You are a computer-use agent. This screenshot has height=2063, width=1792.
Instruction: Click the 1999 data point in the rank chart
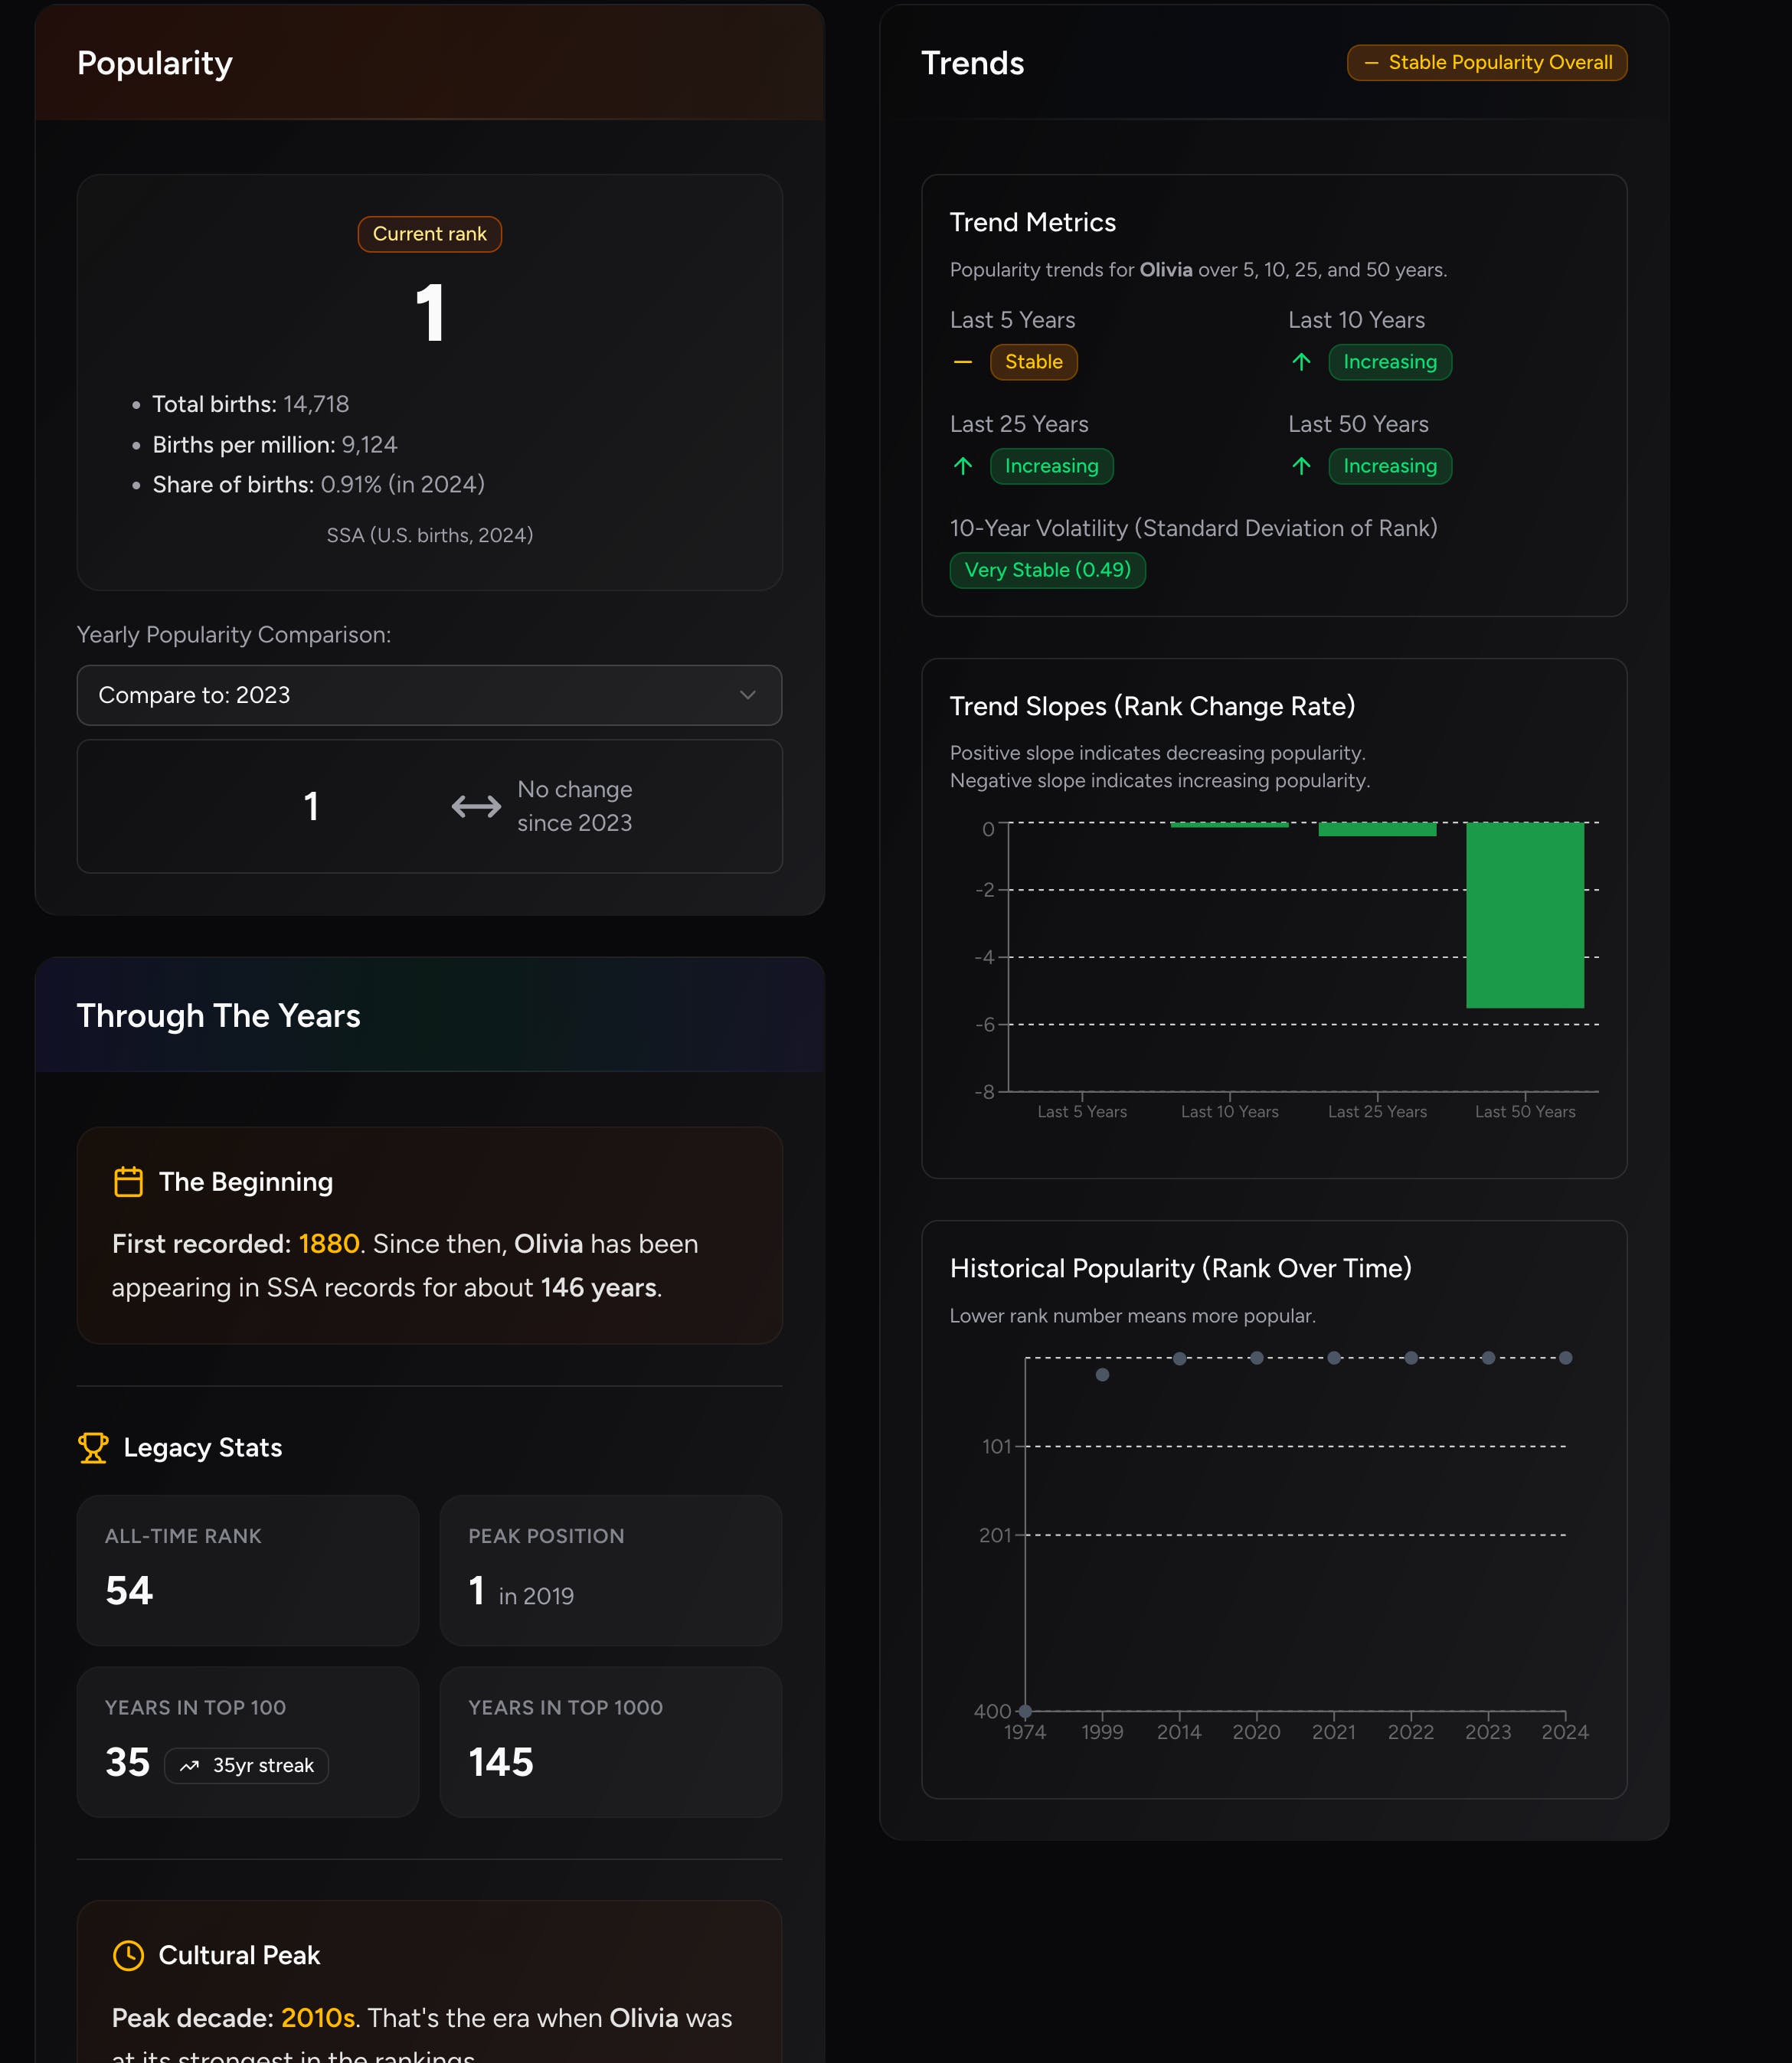click(x=1102, y=1375)
